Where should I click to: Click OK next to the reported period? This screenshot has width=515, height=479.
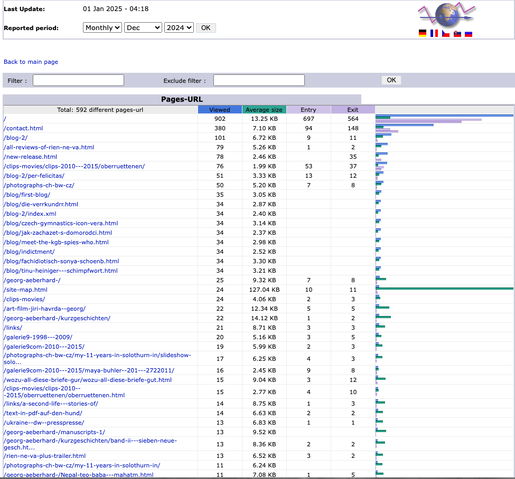point(206,28)
